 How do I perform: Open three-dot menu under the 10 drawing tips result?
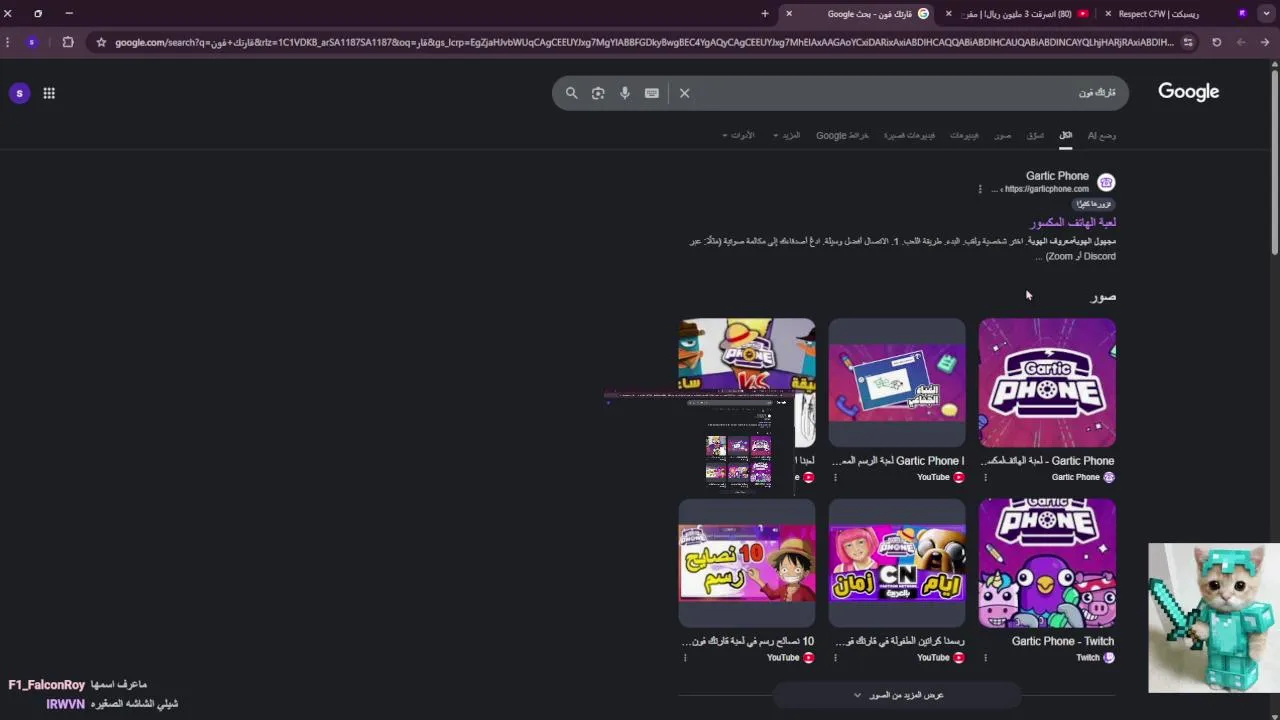(x=685, y=657)
